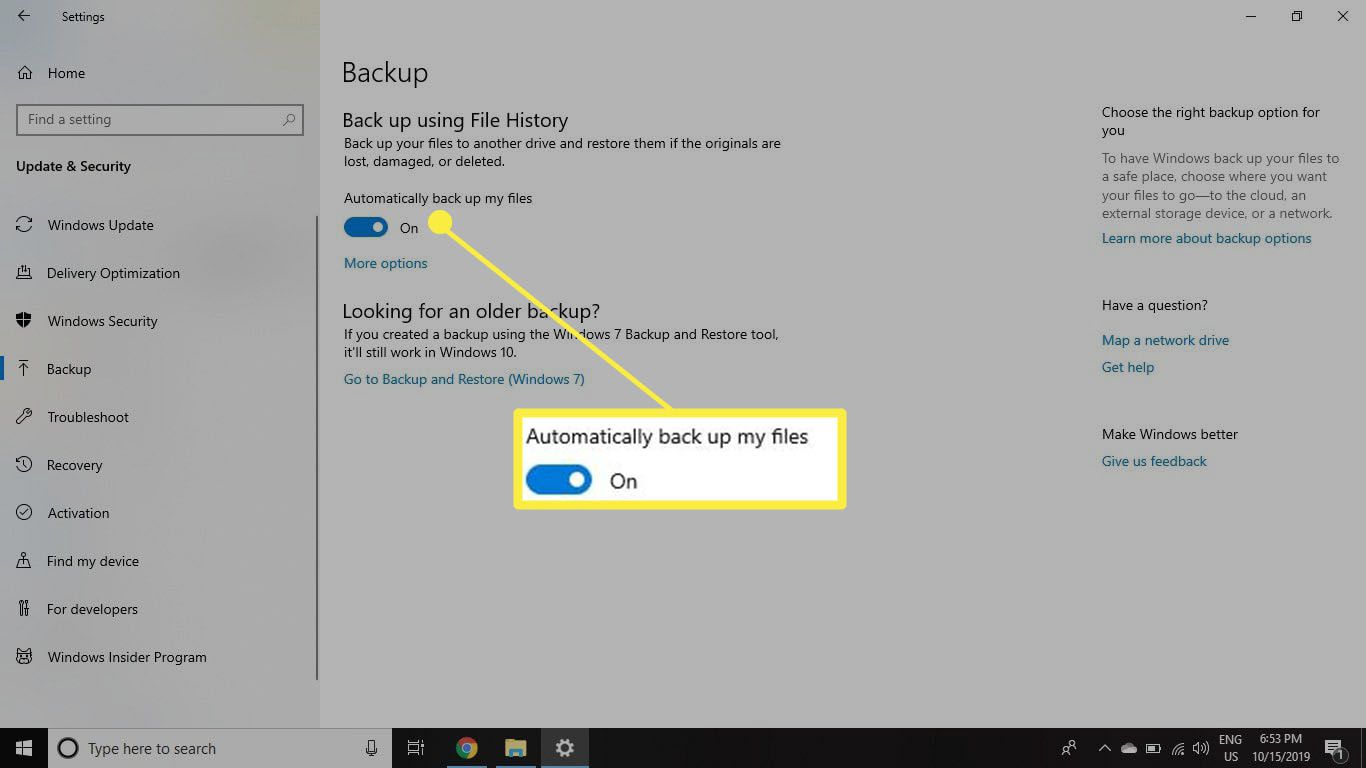This screenshot has height=768, width=1366.
Task: Select the Backup arrow icon
Action: 25,369
